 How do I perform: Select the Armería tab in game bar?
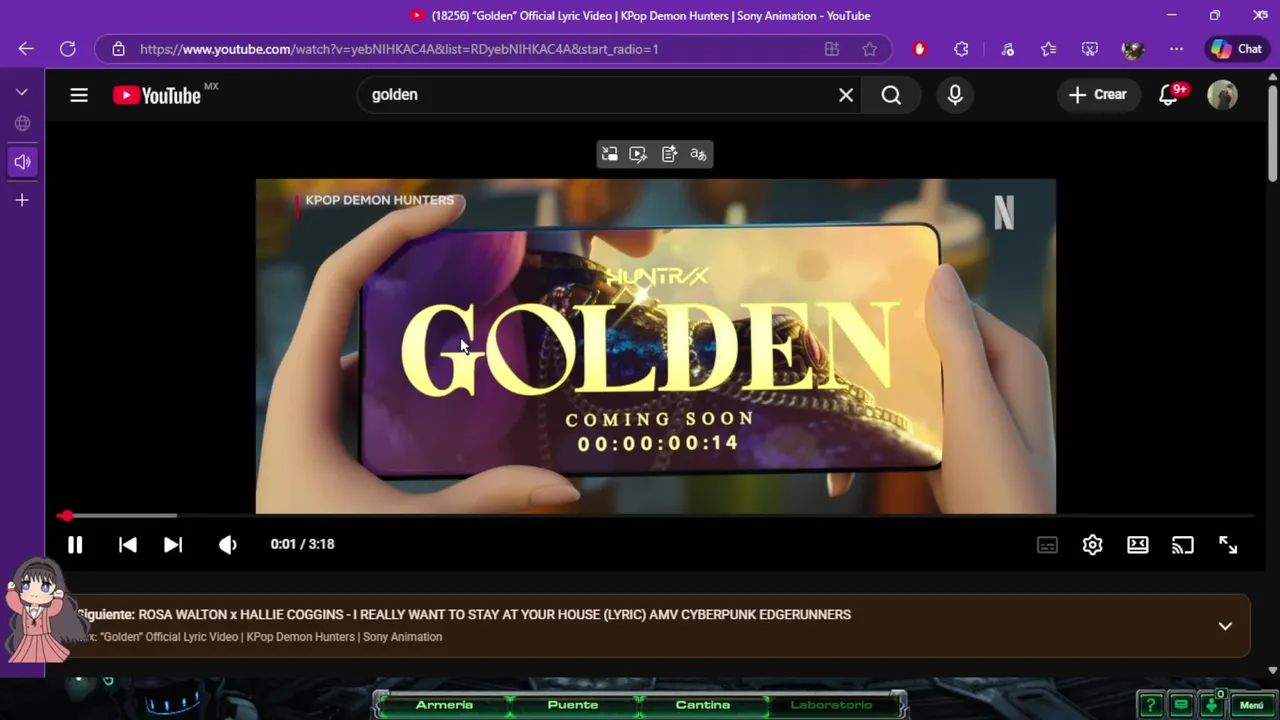[444, 705]
